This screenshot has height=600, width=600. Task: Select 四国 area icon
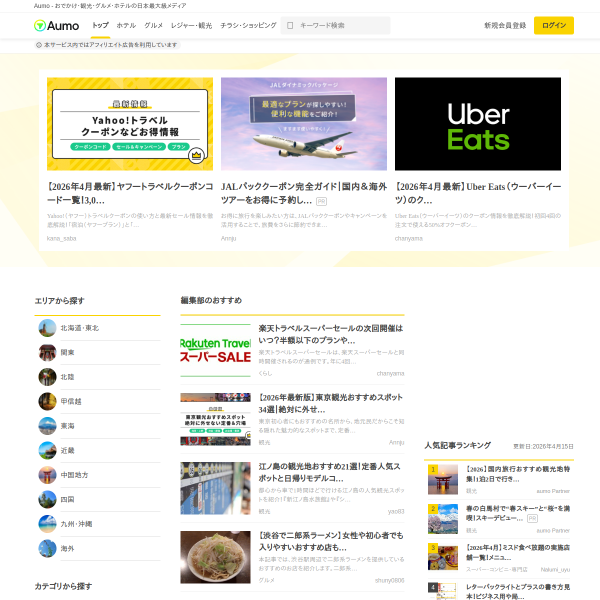coord(47,500)
